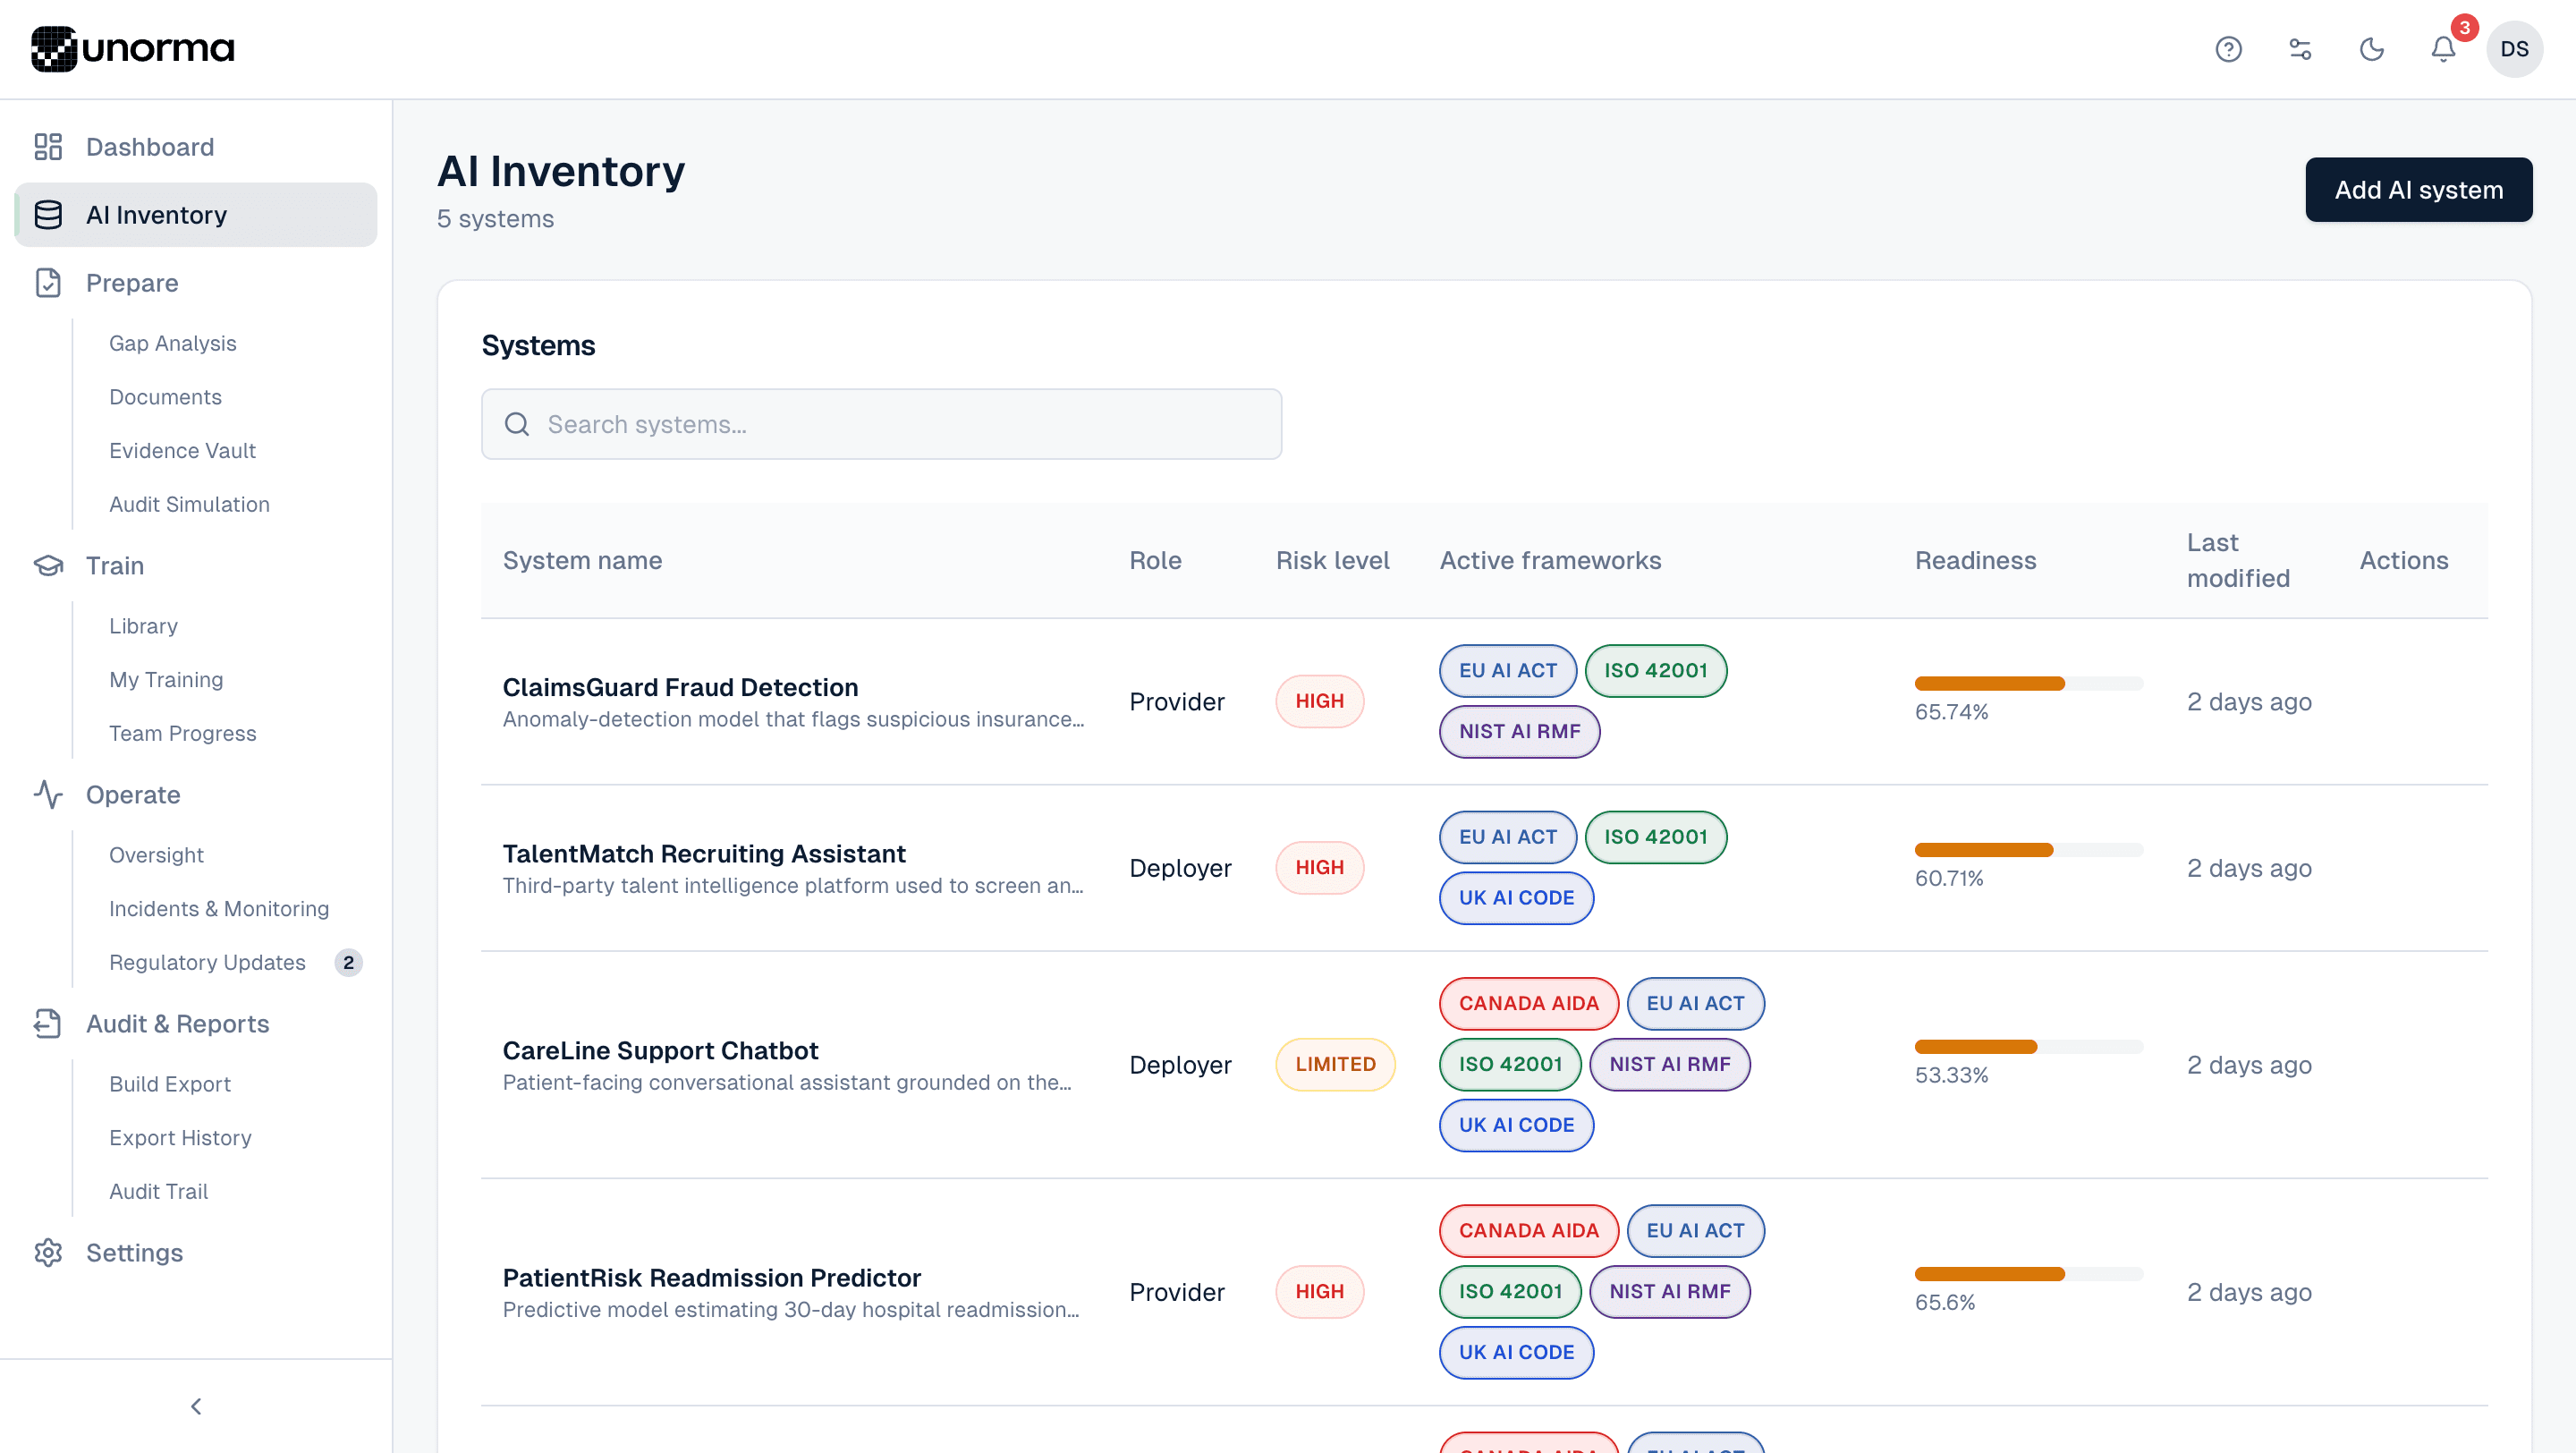Click Readiness column header
The height and width of the screenshot is (1453, 2576).
pyautogui.click(x=1975, y=561)
